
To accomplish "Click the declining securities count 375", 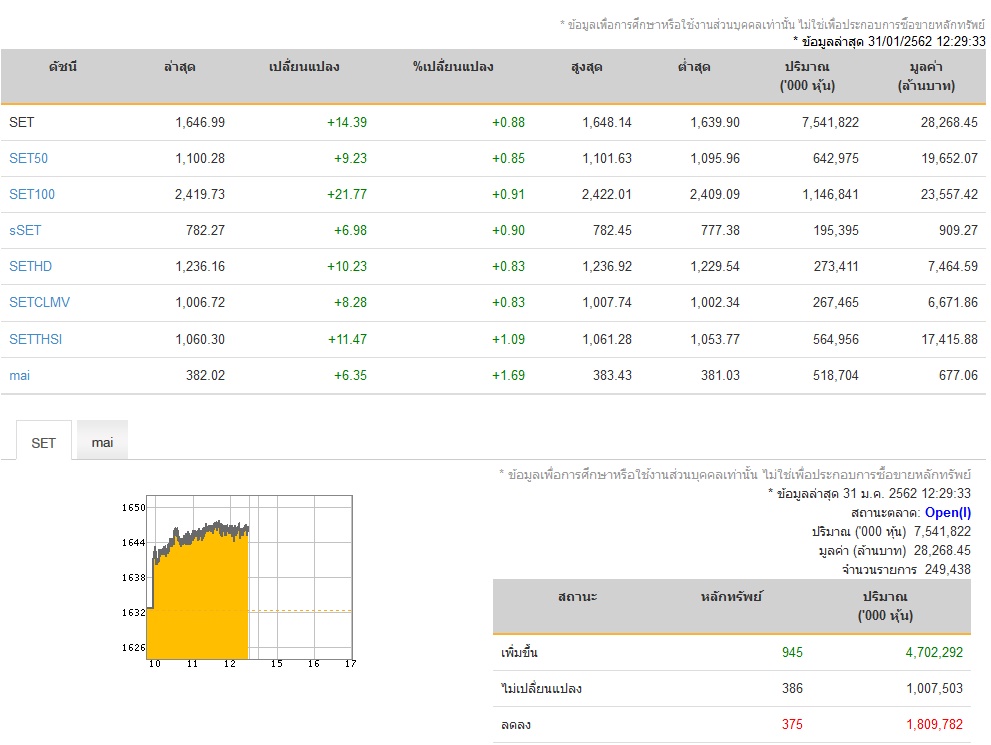I will [x=792, y=724].
